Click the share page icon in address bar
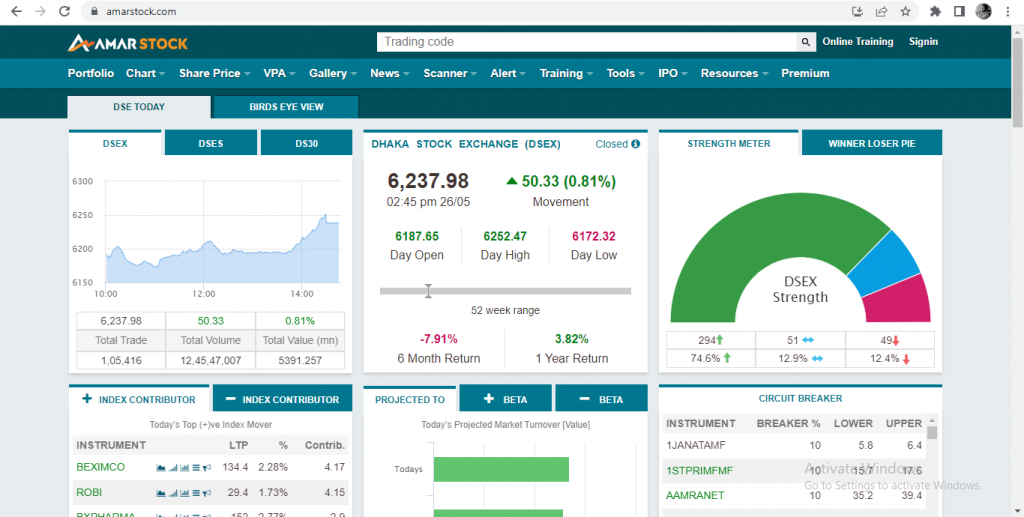 click(x=882, y=11)
